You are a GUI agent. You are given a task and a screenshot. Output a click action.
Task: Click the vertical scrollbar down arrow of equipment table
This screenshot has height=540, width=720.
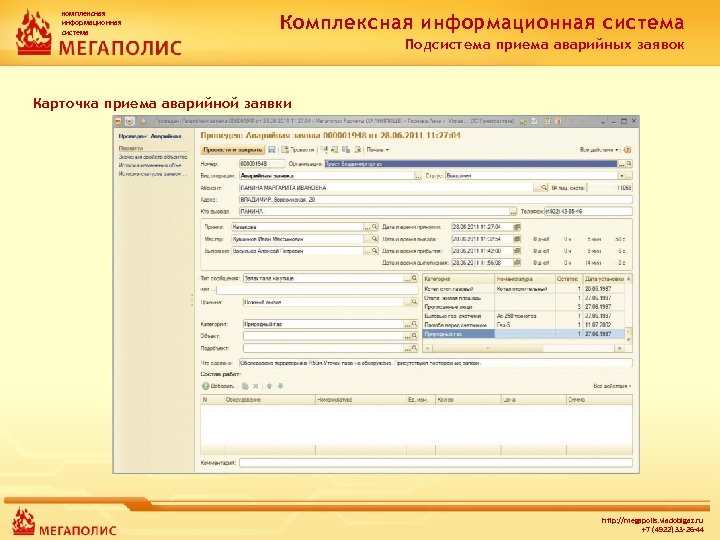click(629, 339)
